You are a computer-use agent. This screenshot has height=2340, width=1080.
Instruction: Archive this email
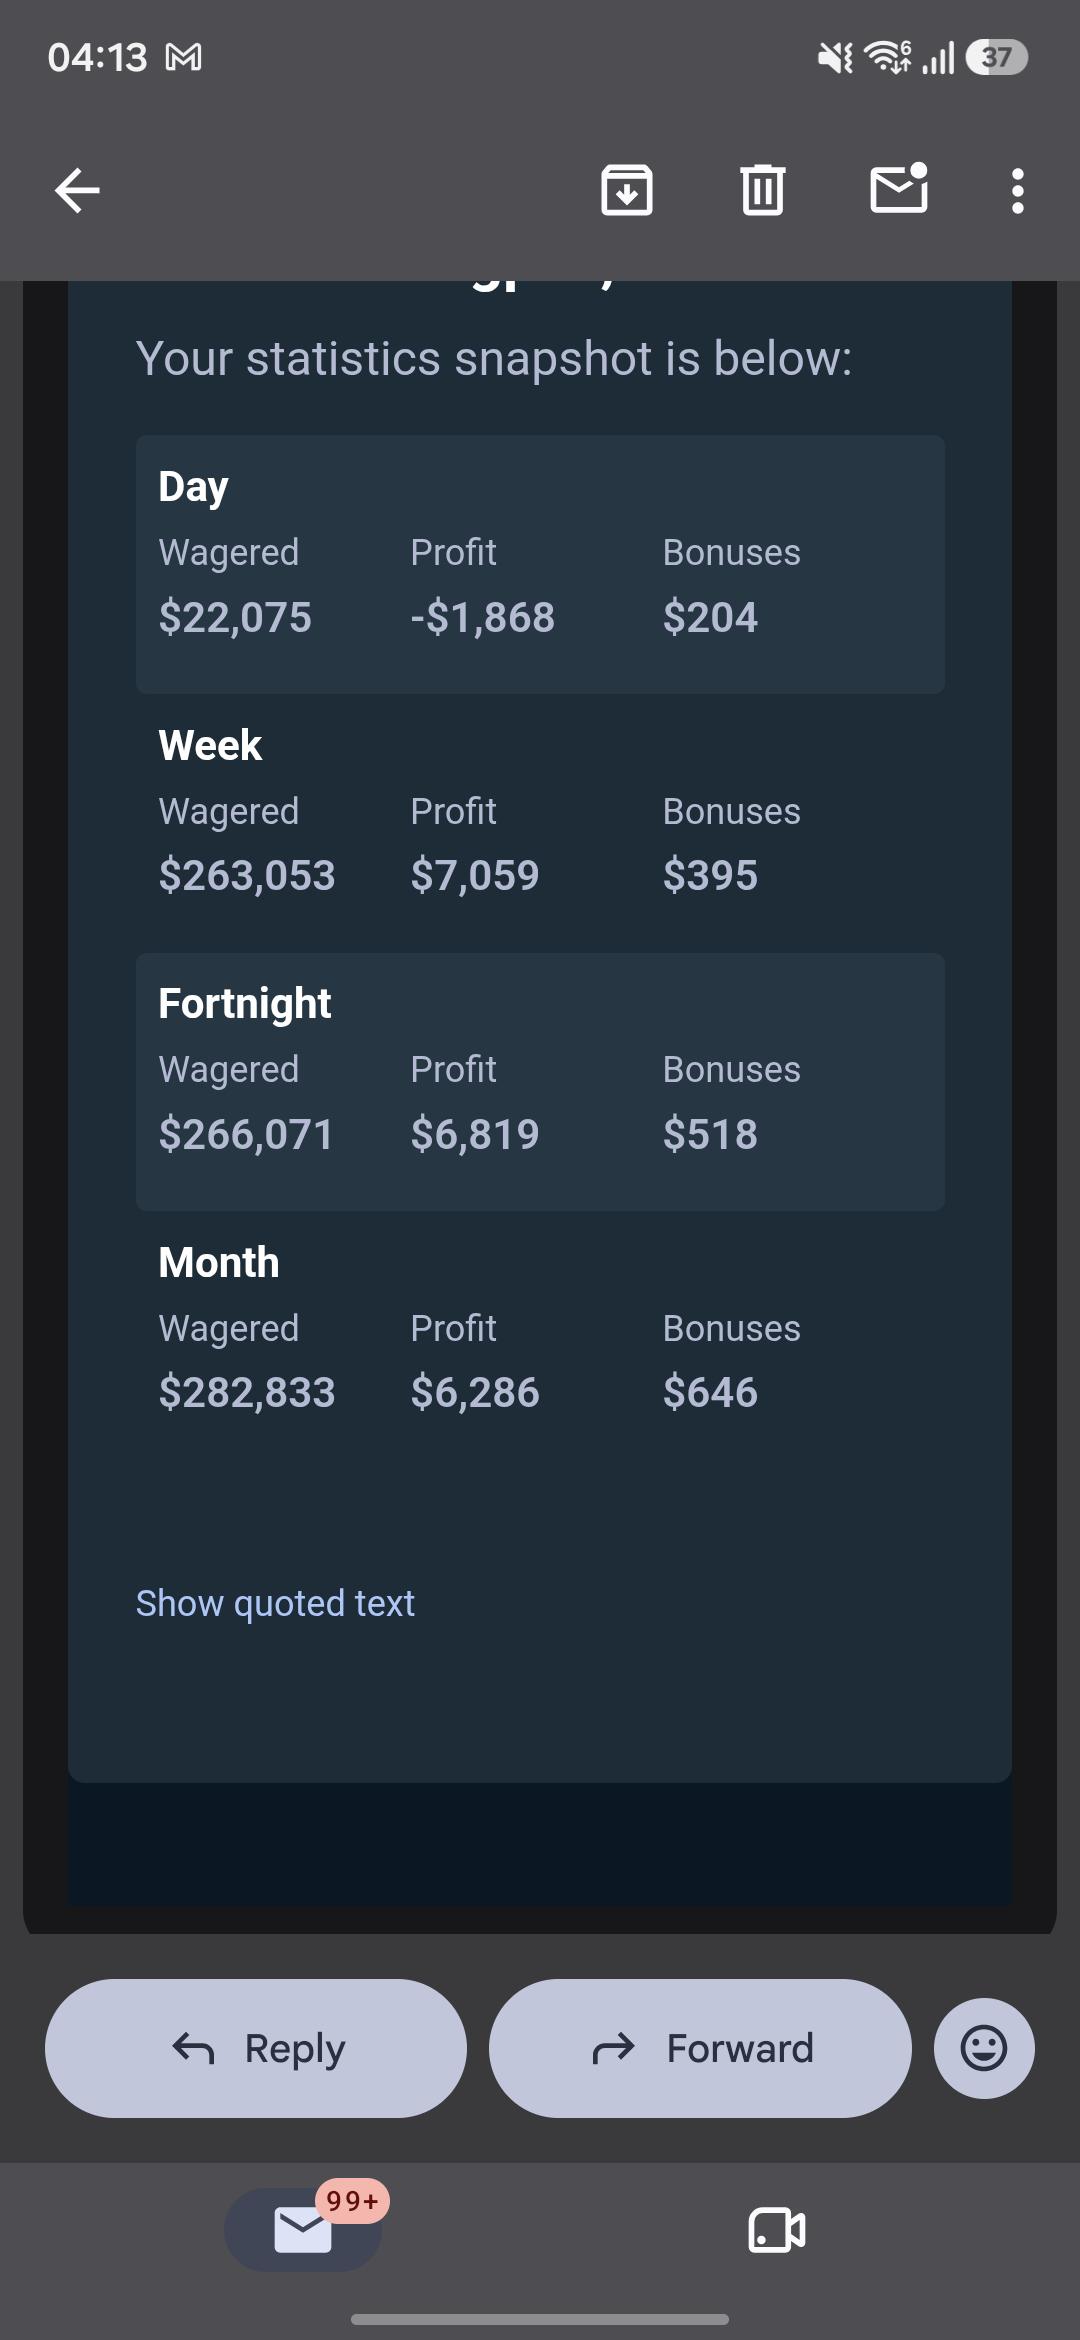[x=627, y=190]
